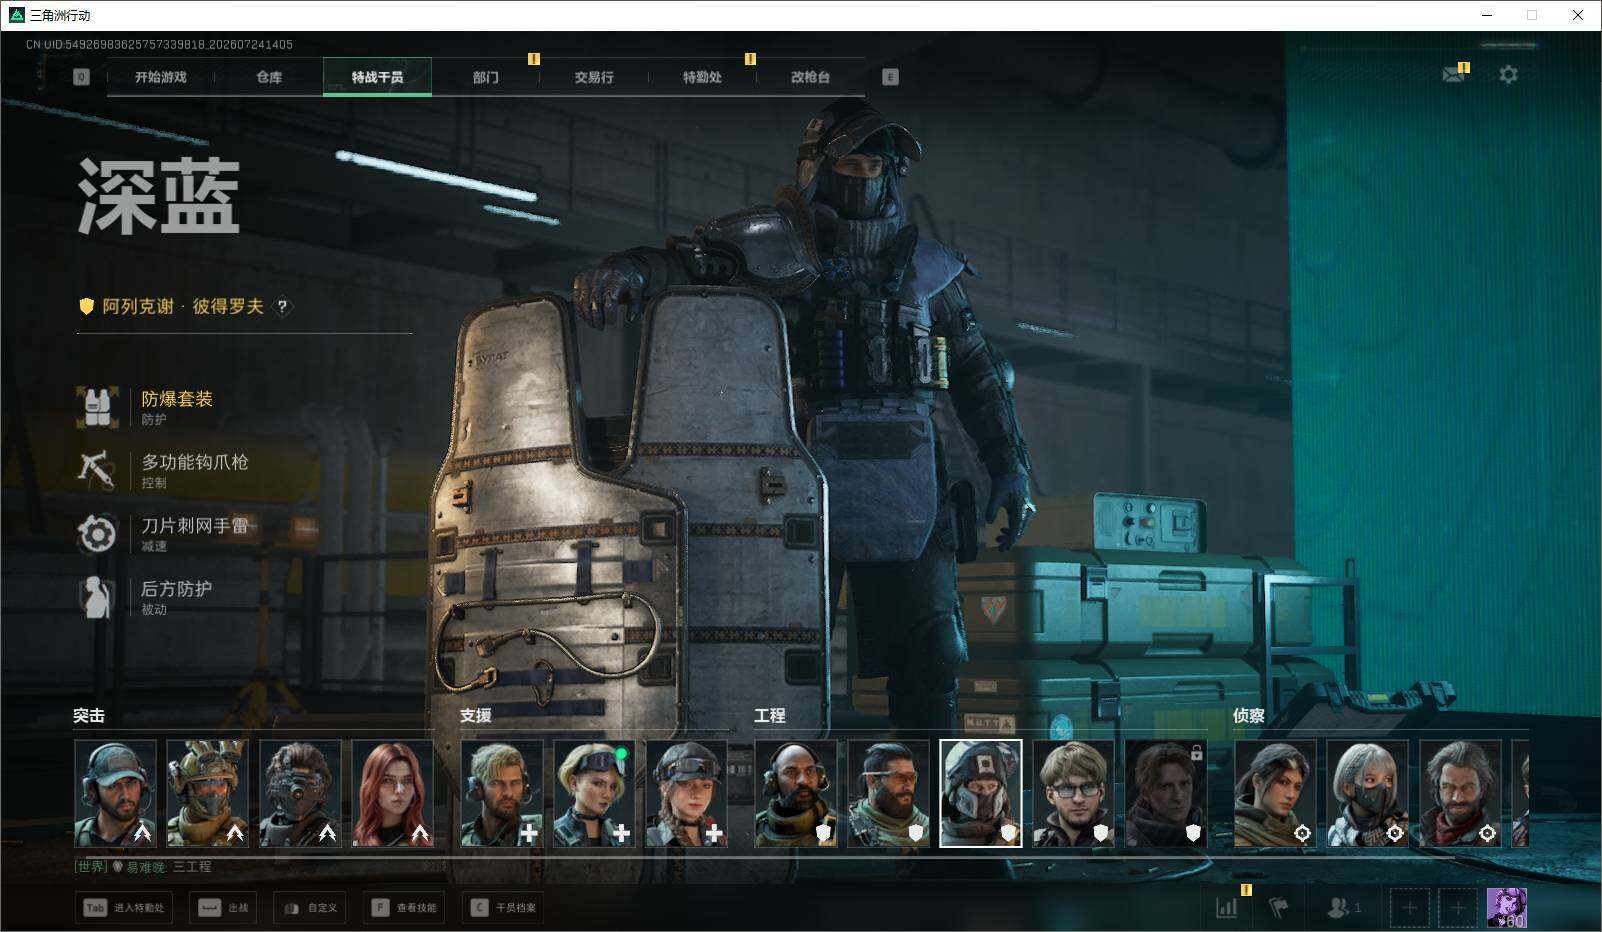The width and height of the screenshot is (1602, 932).
Task: Click the 进入特勤处 button
Action: coord(124,907)
